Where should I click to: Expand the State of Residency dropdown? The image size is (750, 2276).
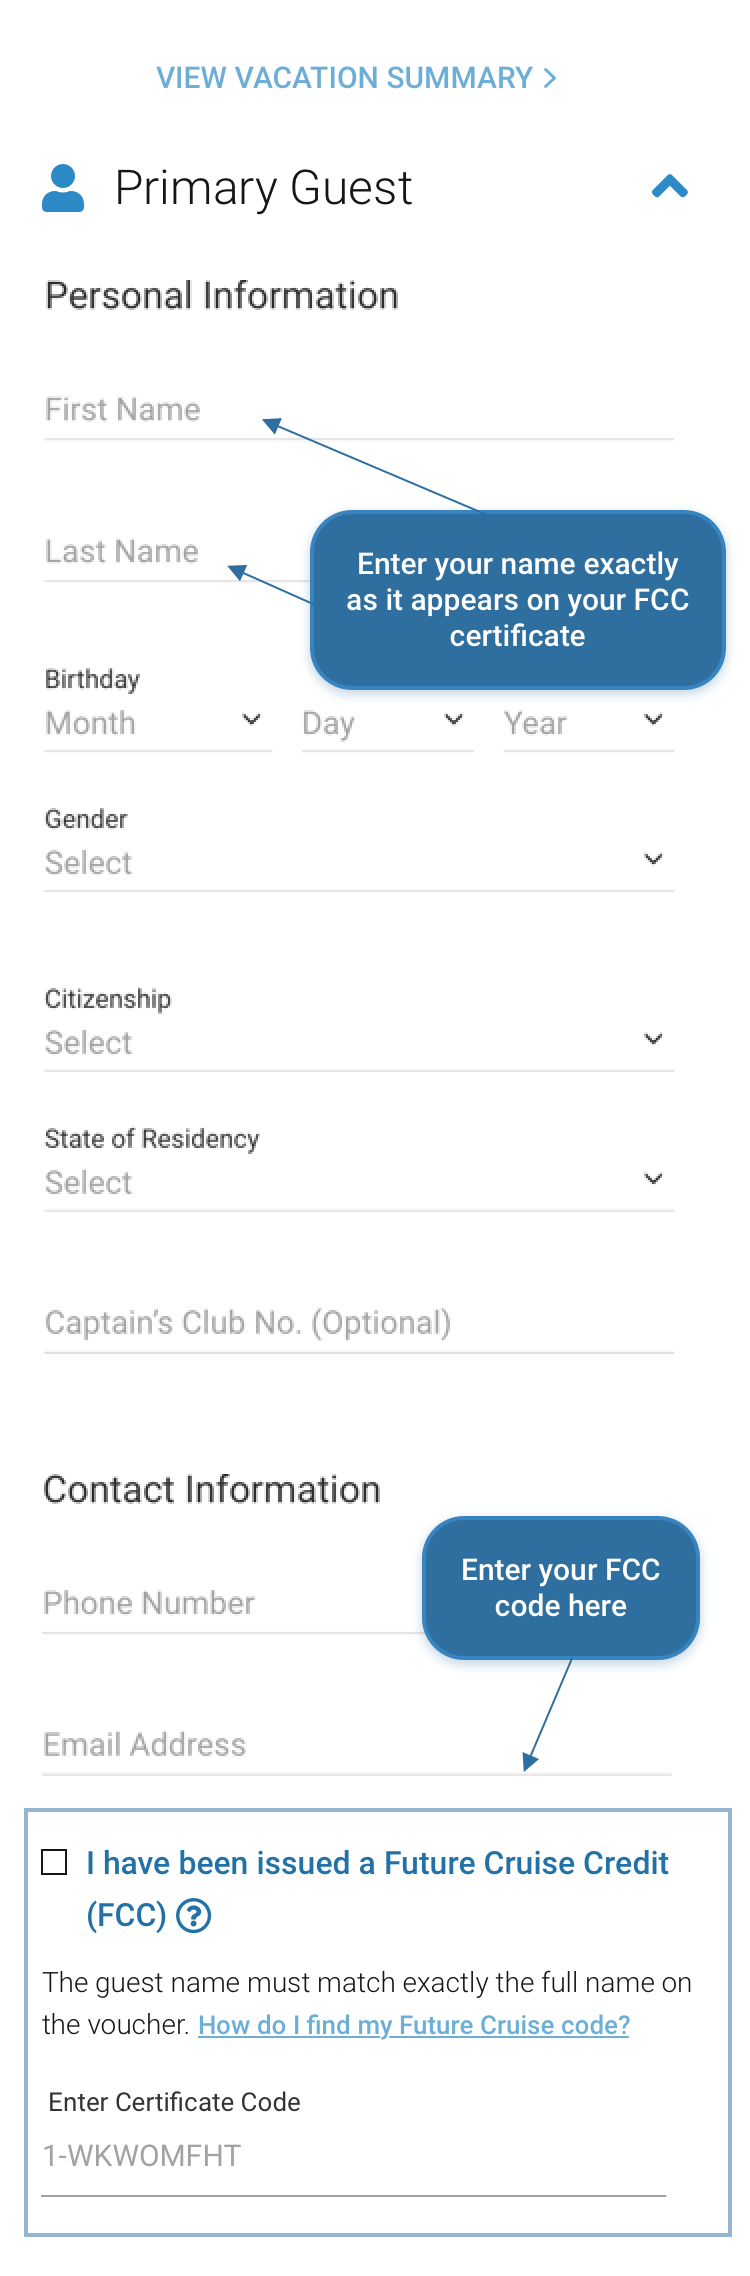click(x=358, y=1183)
